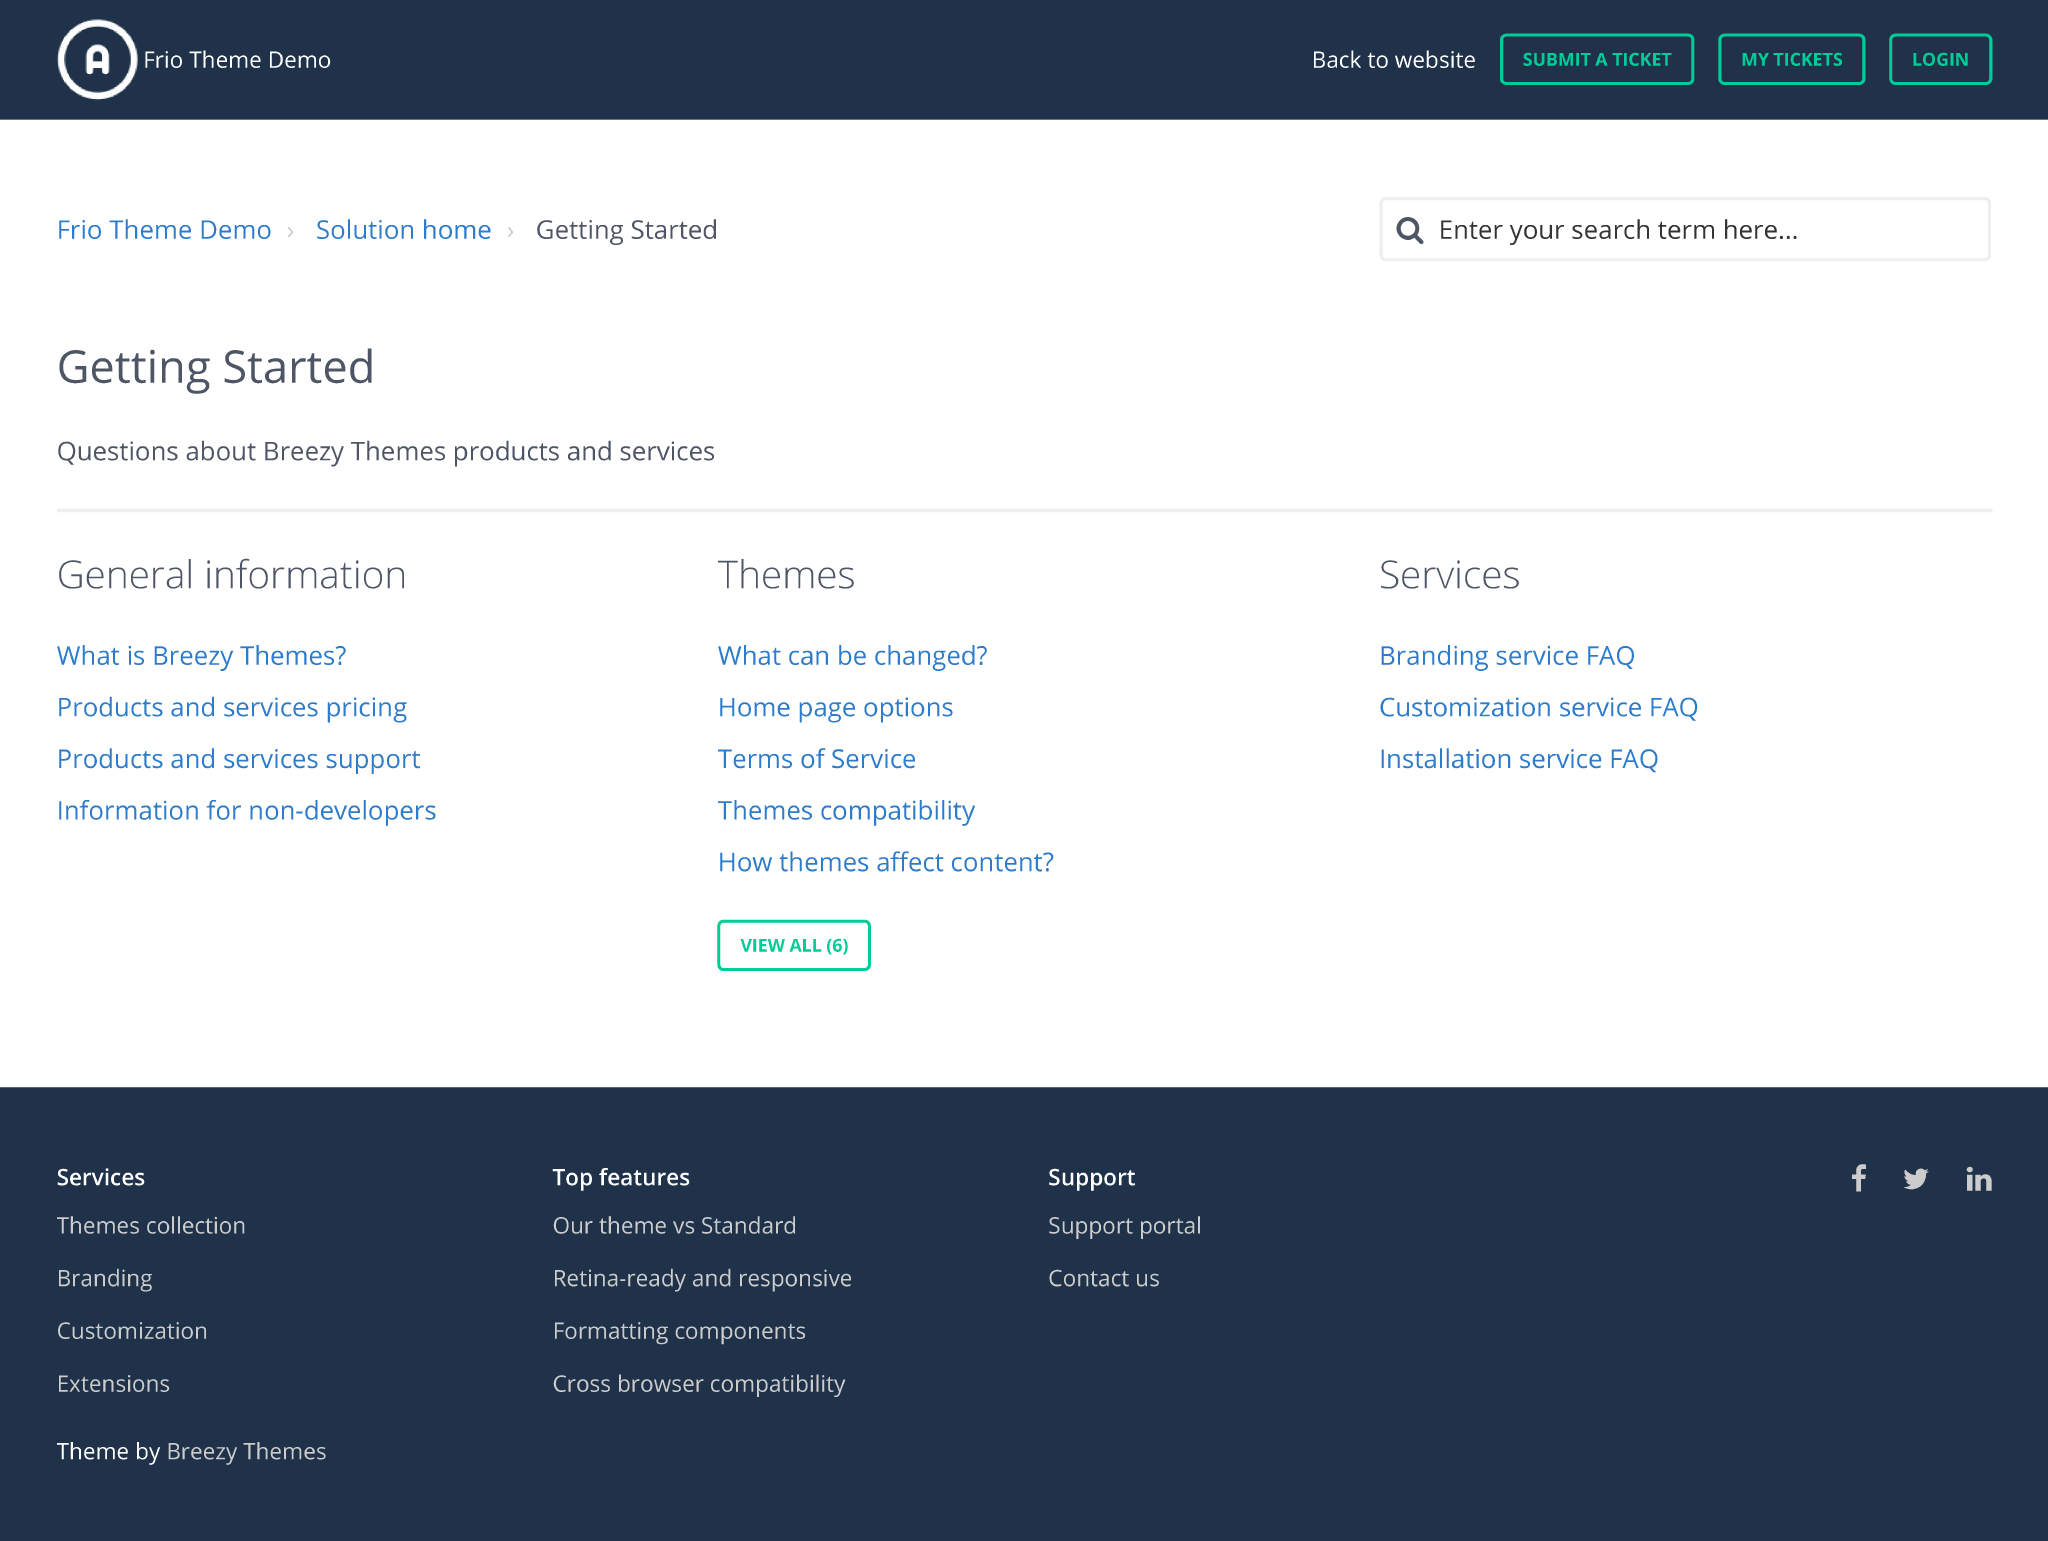Read the Terms of Service article

pos(816,759)
